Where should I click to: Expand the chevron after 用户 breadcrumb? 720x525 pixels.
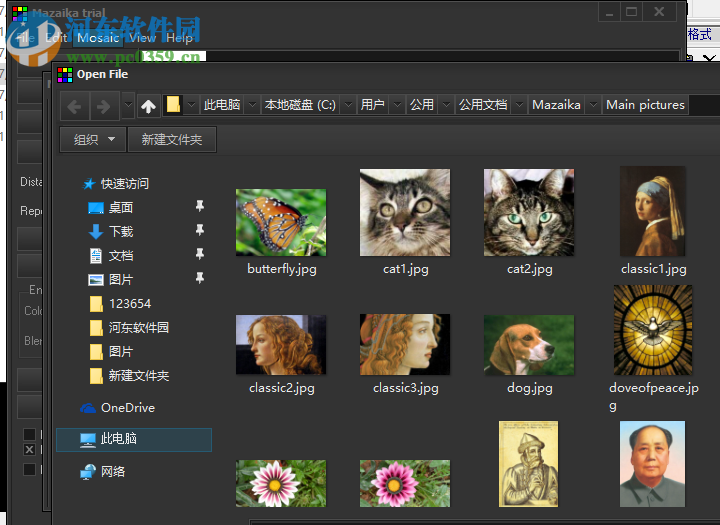tap(398, 105)
